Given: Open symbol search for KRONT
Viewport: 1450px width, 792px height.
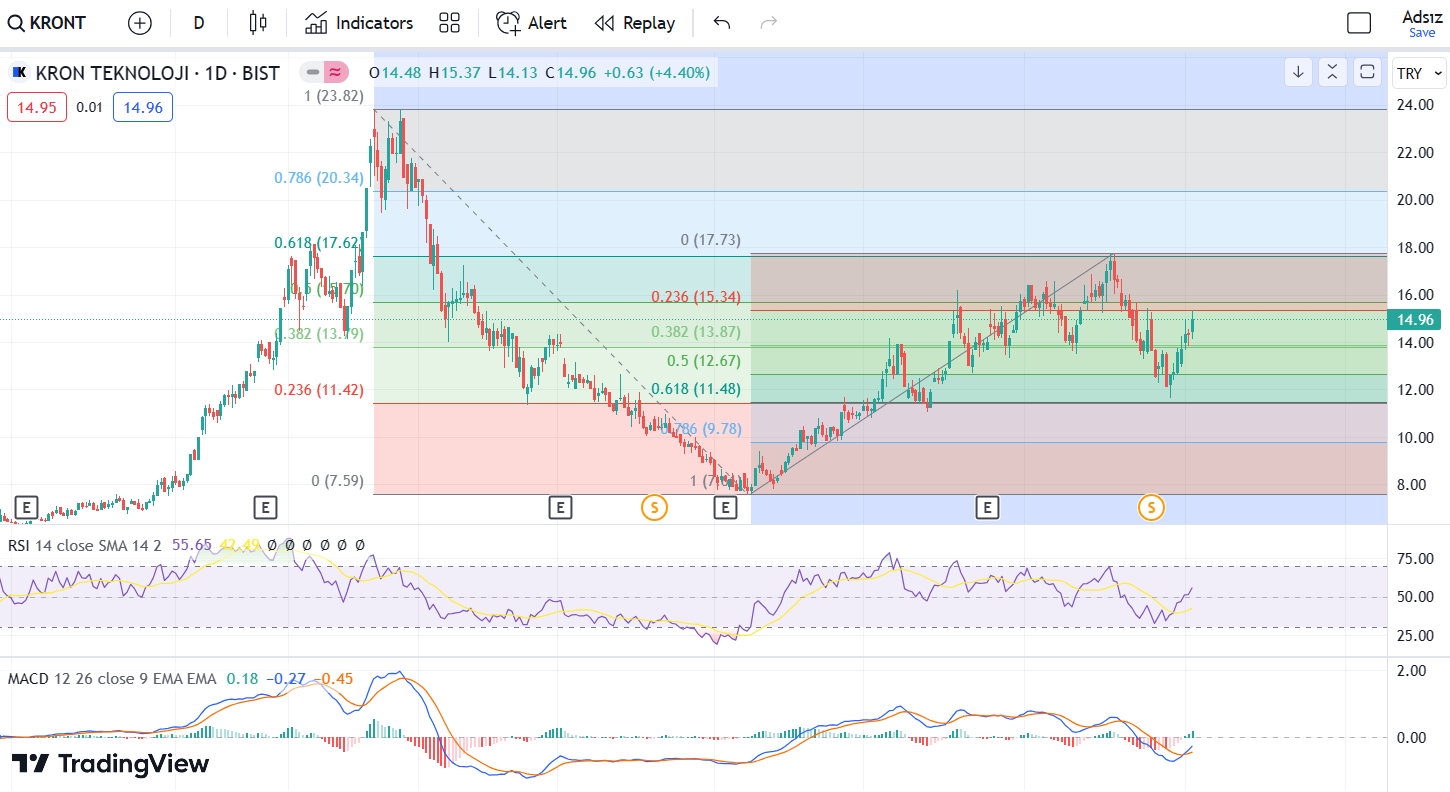Looking at the screenshot, I should click(48, 23).
